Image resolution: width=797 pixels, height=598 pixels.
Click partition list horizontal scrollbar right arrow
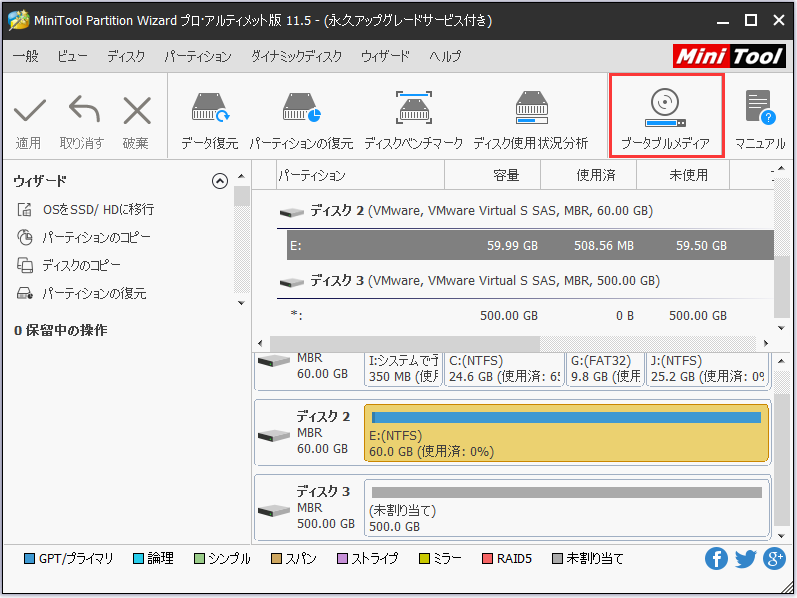tap(766, 344)
